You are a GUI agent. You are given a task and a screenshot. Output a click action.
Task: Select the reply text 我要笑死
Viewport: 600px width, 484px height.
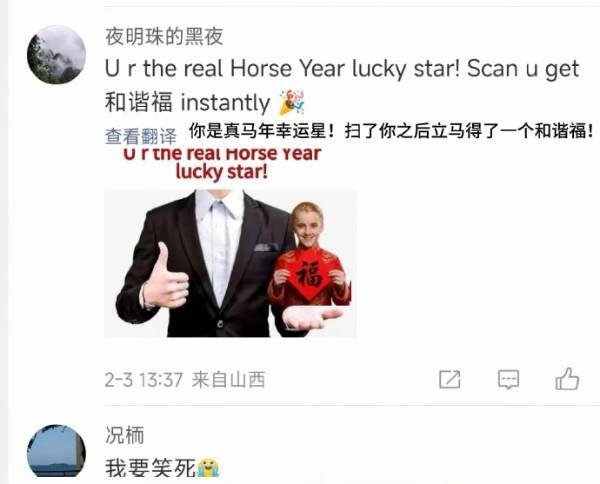point(150,468)
